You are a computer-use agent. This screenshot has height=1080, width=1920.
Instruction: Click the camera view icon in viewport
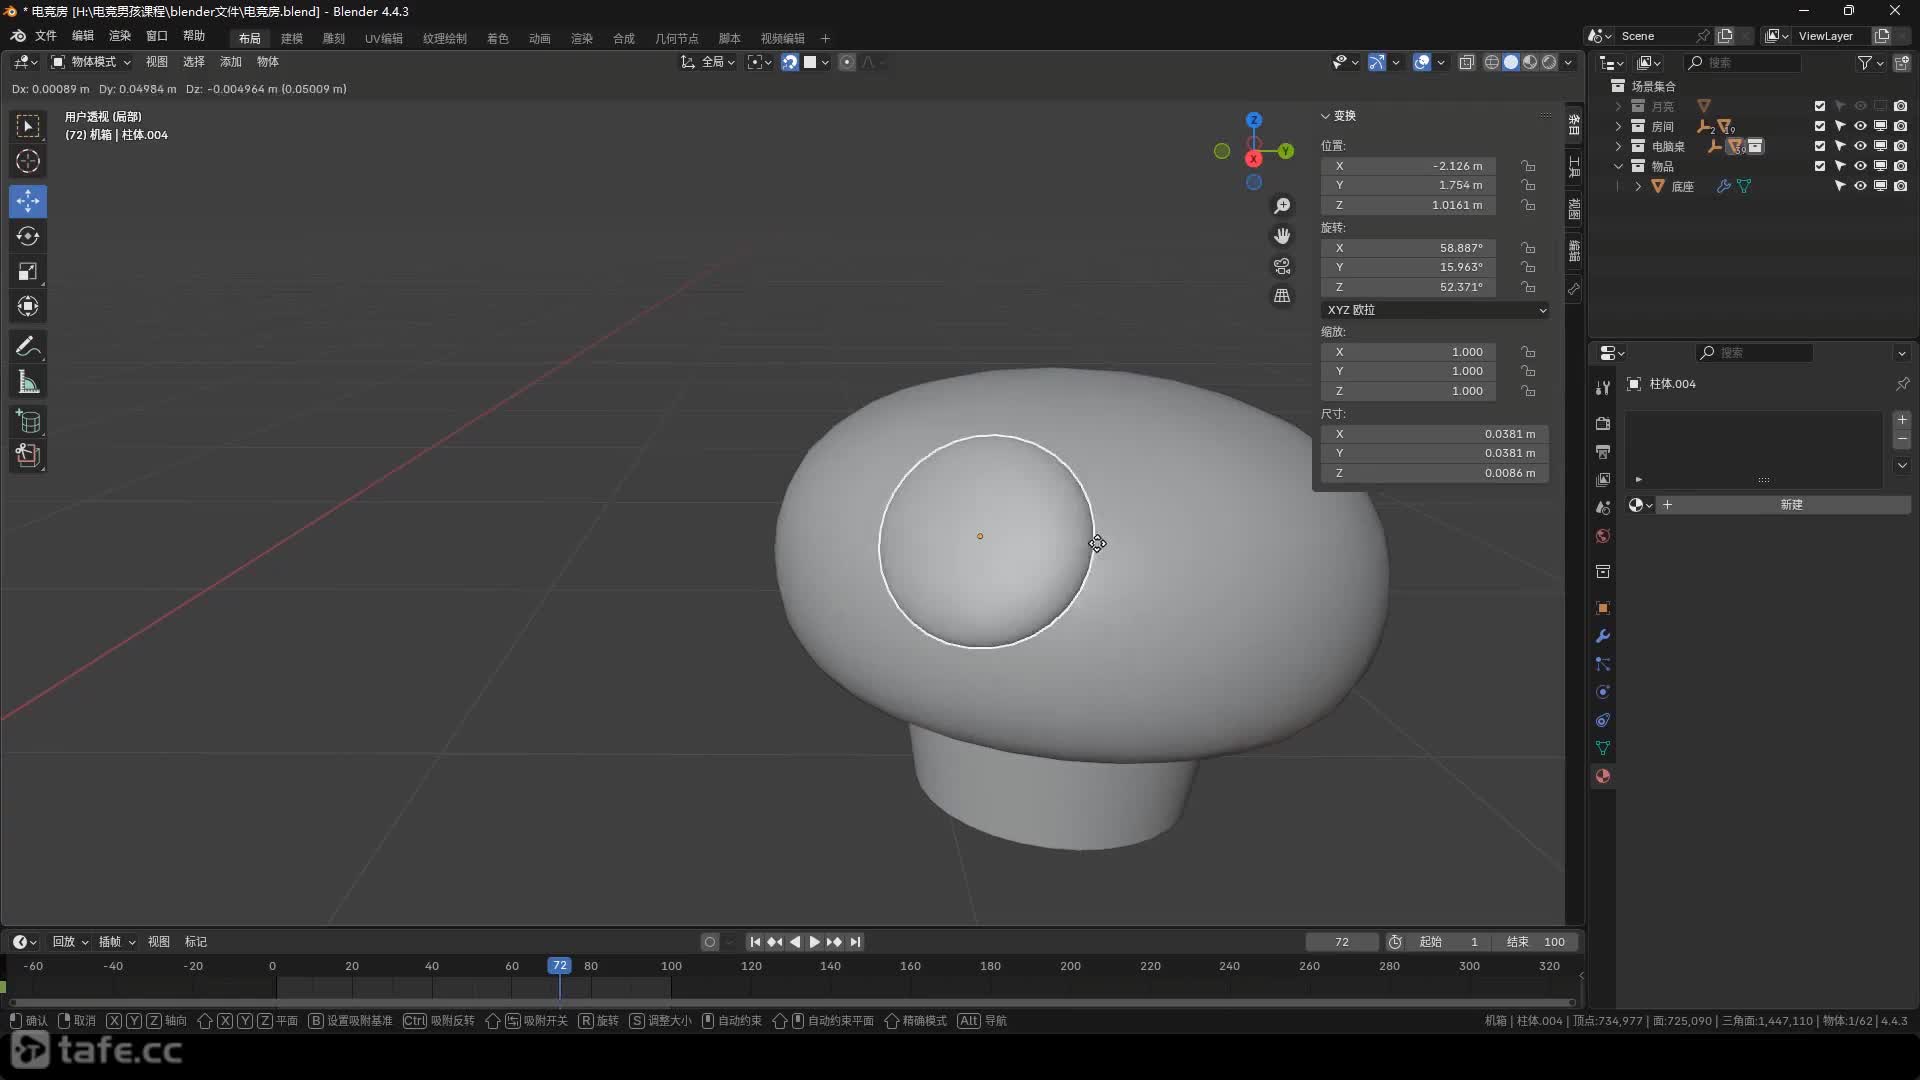(x=1282, y=266)
